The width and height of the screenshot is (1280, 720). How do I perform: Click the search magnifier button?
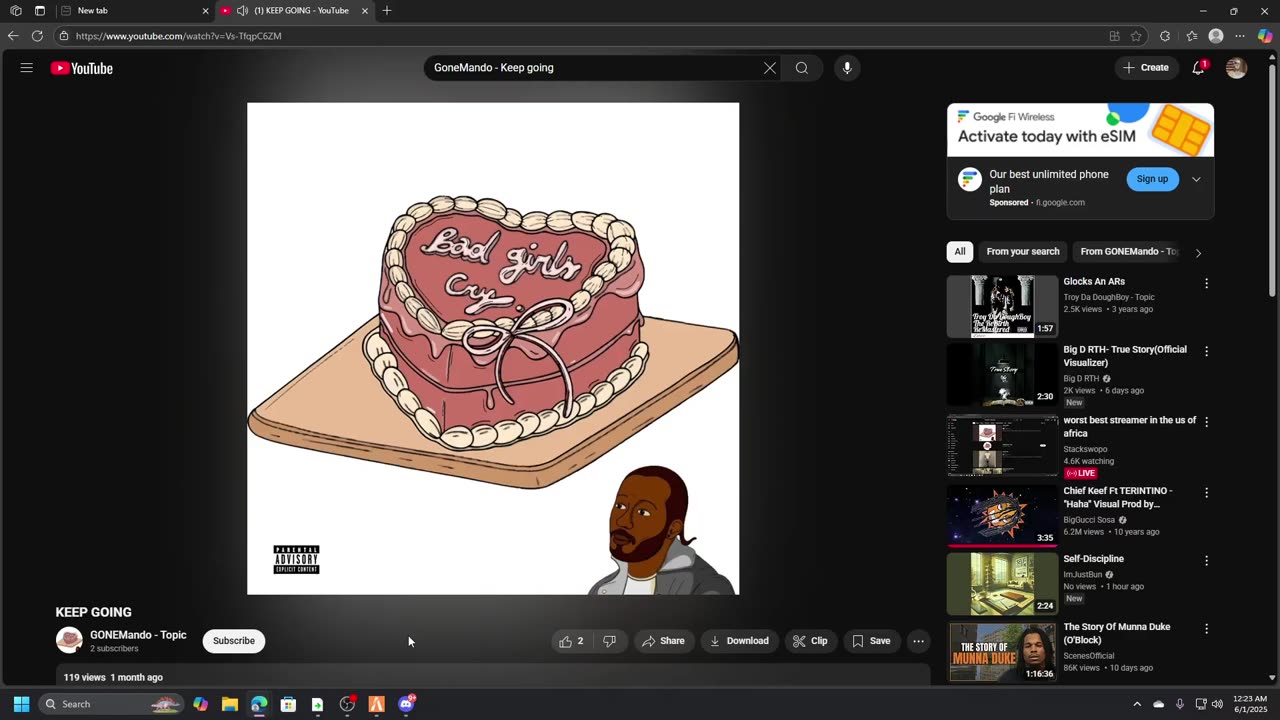802,68
